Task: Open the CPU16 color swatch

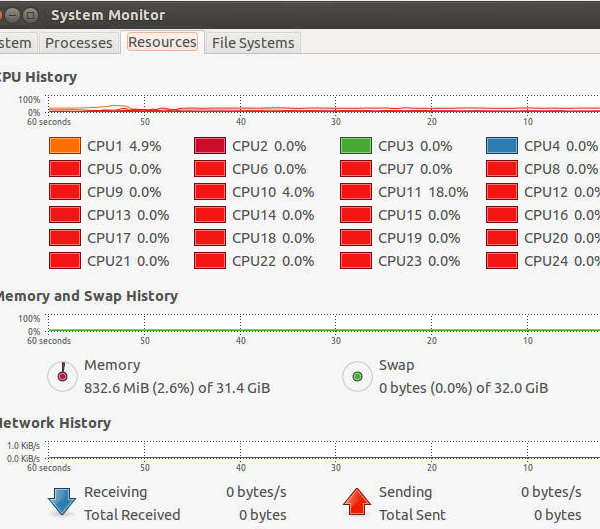Action: pos(502,215)
